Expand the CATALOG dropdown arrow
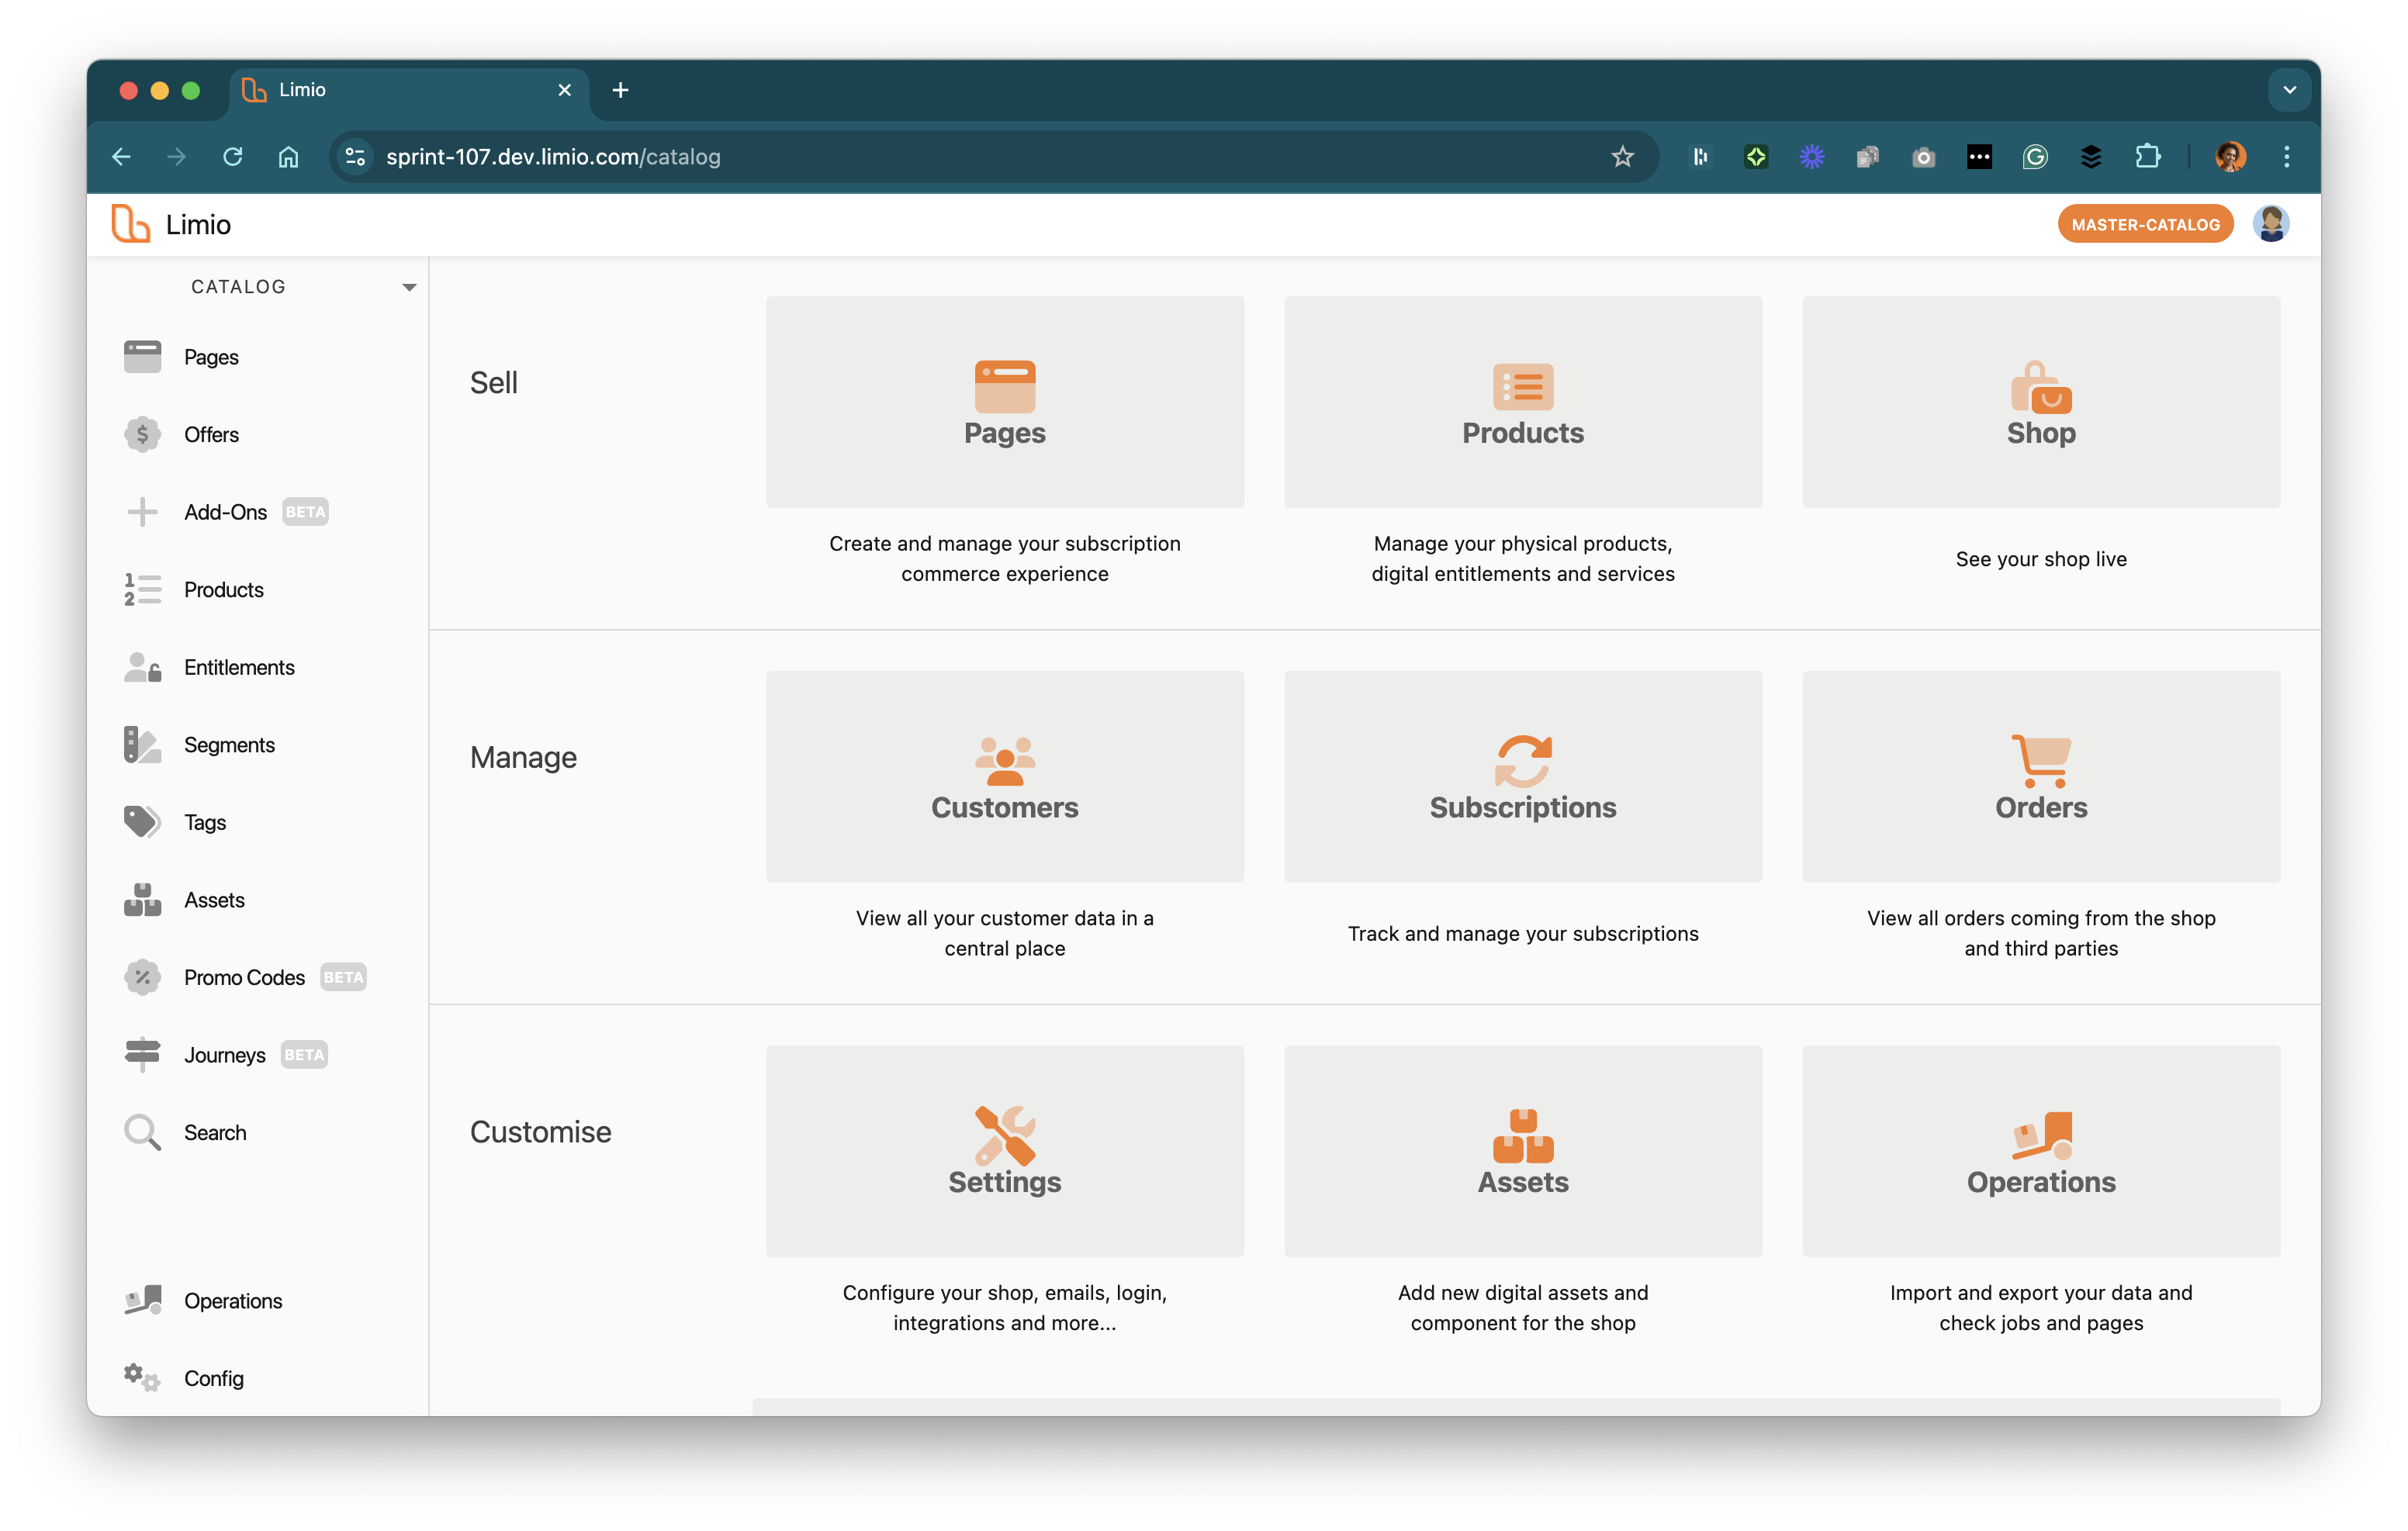Image resolution: width=2408 pixels, height=1531 pixels. (409, 287)
